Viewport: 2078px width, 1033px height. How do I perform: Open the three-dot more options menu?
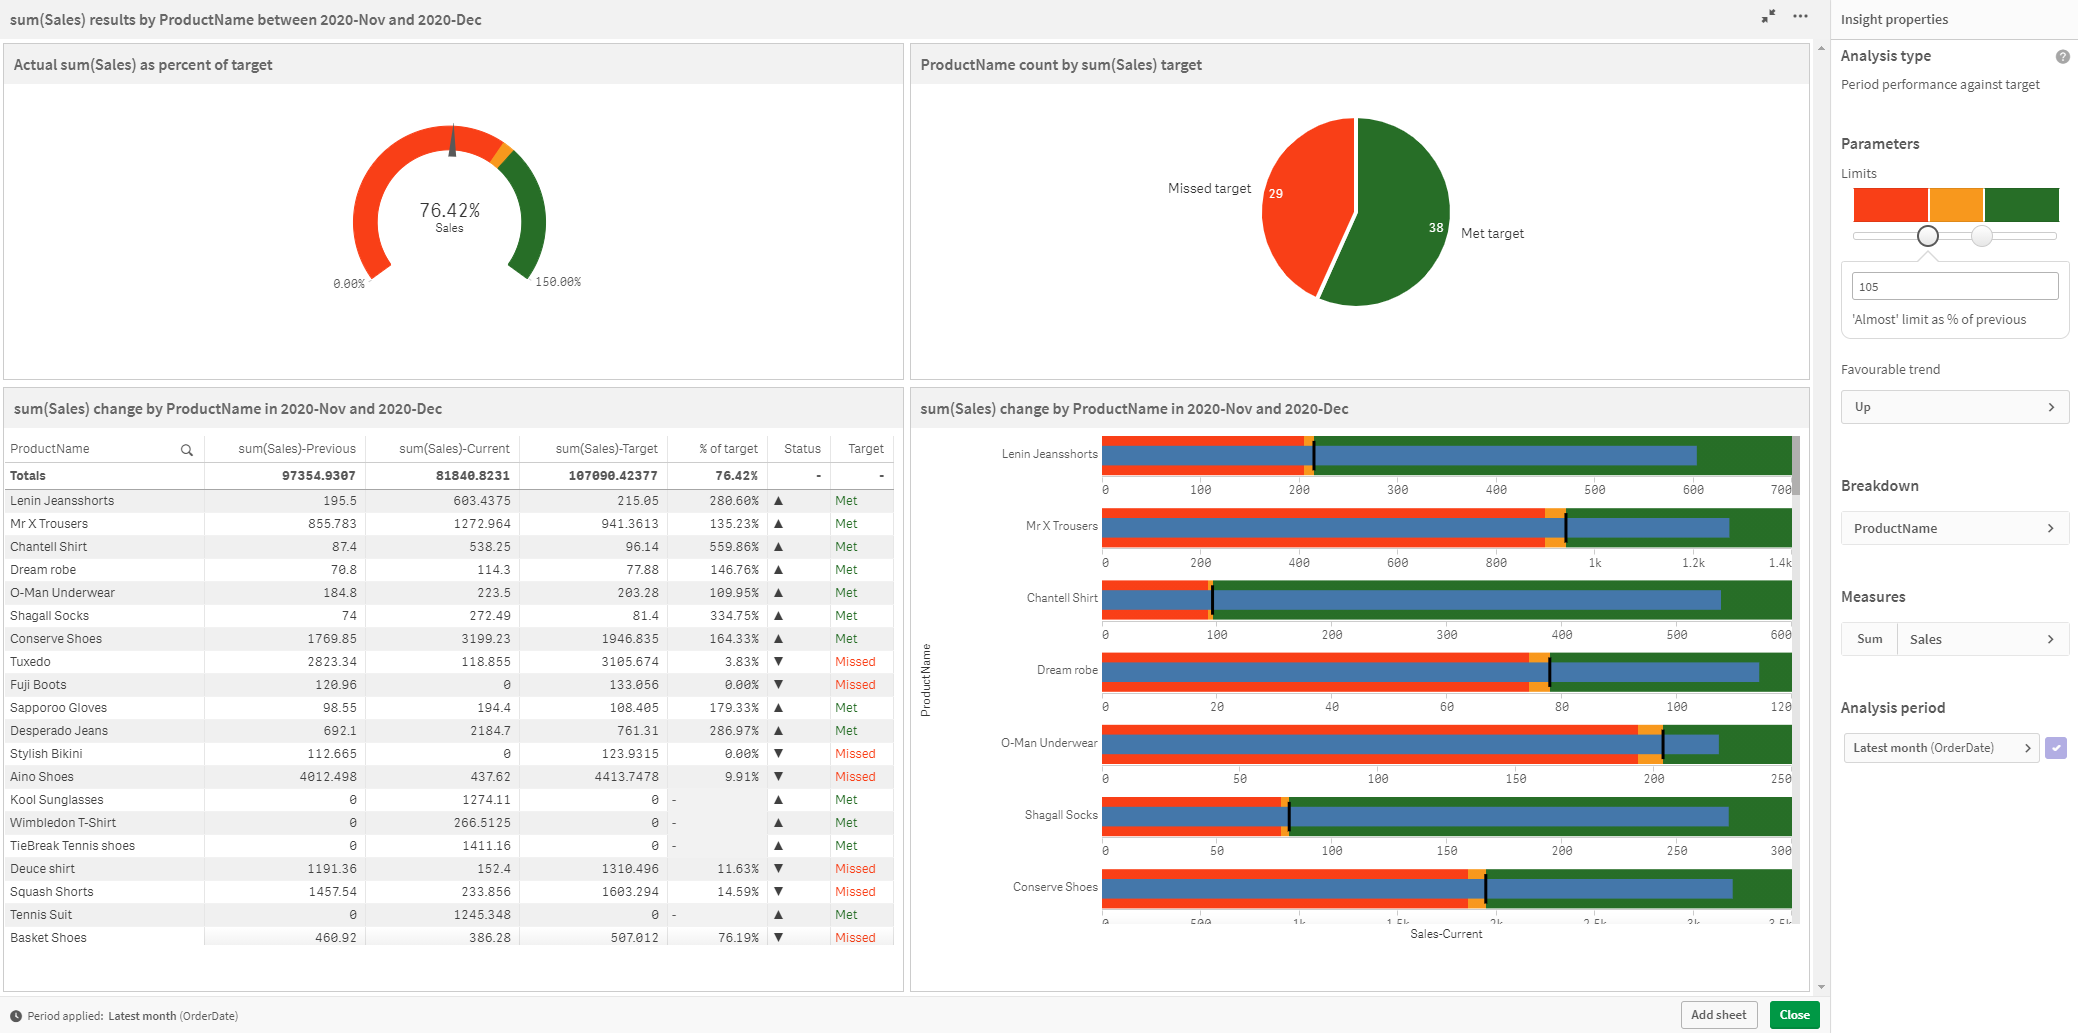pos(1800,17)
